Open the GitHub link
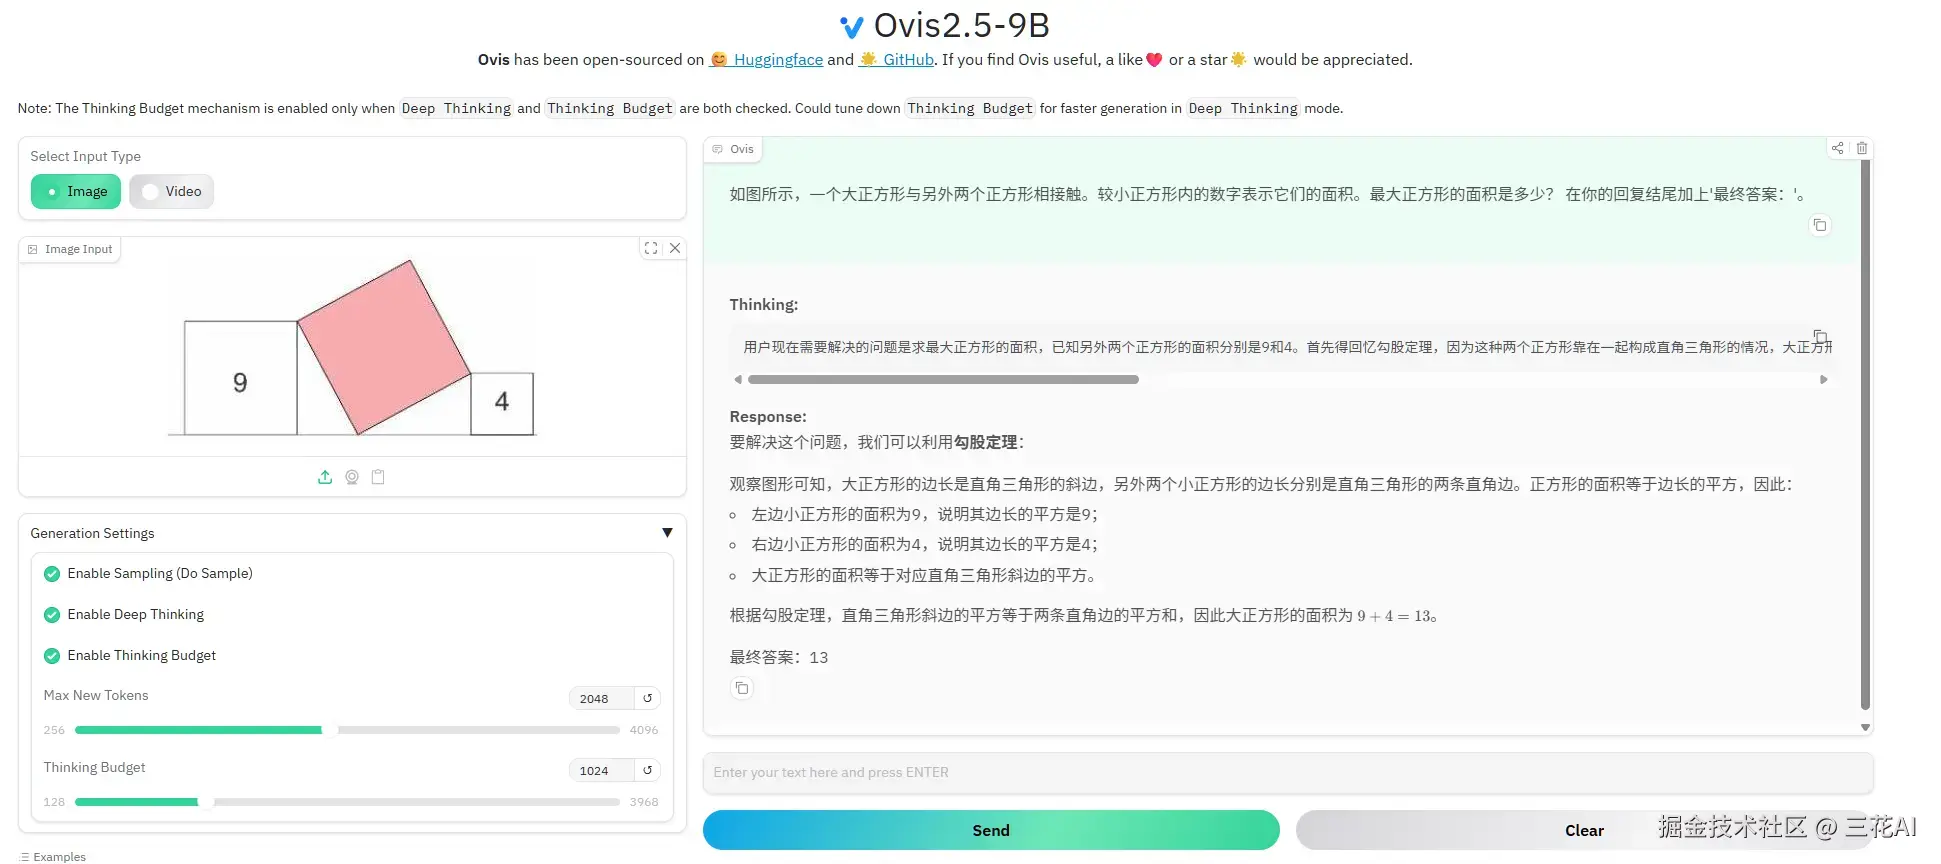Screen dimensions: 1941x864 coord(896,60)
